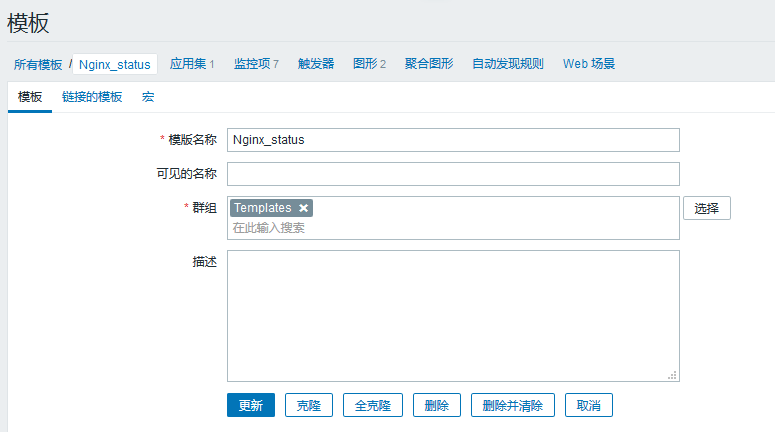Switch to the 链接的模板 tab
775x432 pixels.
[92, 97]
